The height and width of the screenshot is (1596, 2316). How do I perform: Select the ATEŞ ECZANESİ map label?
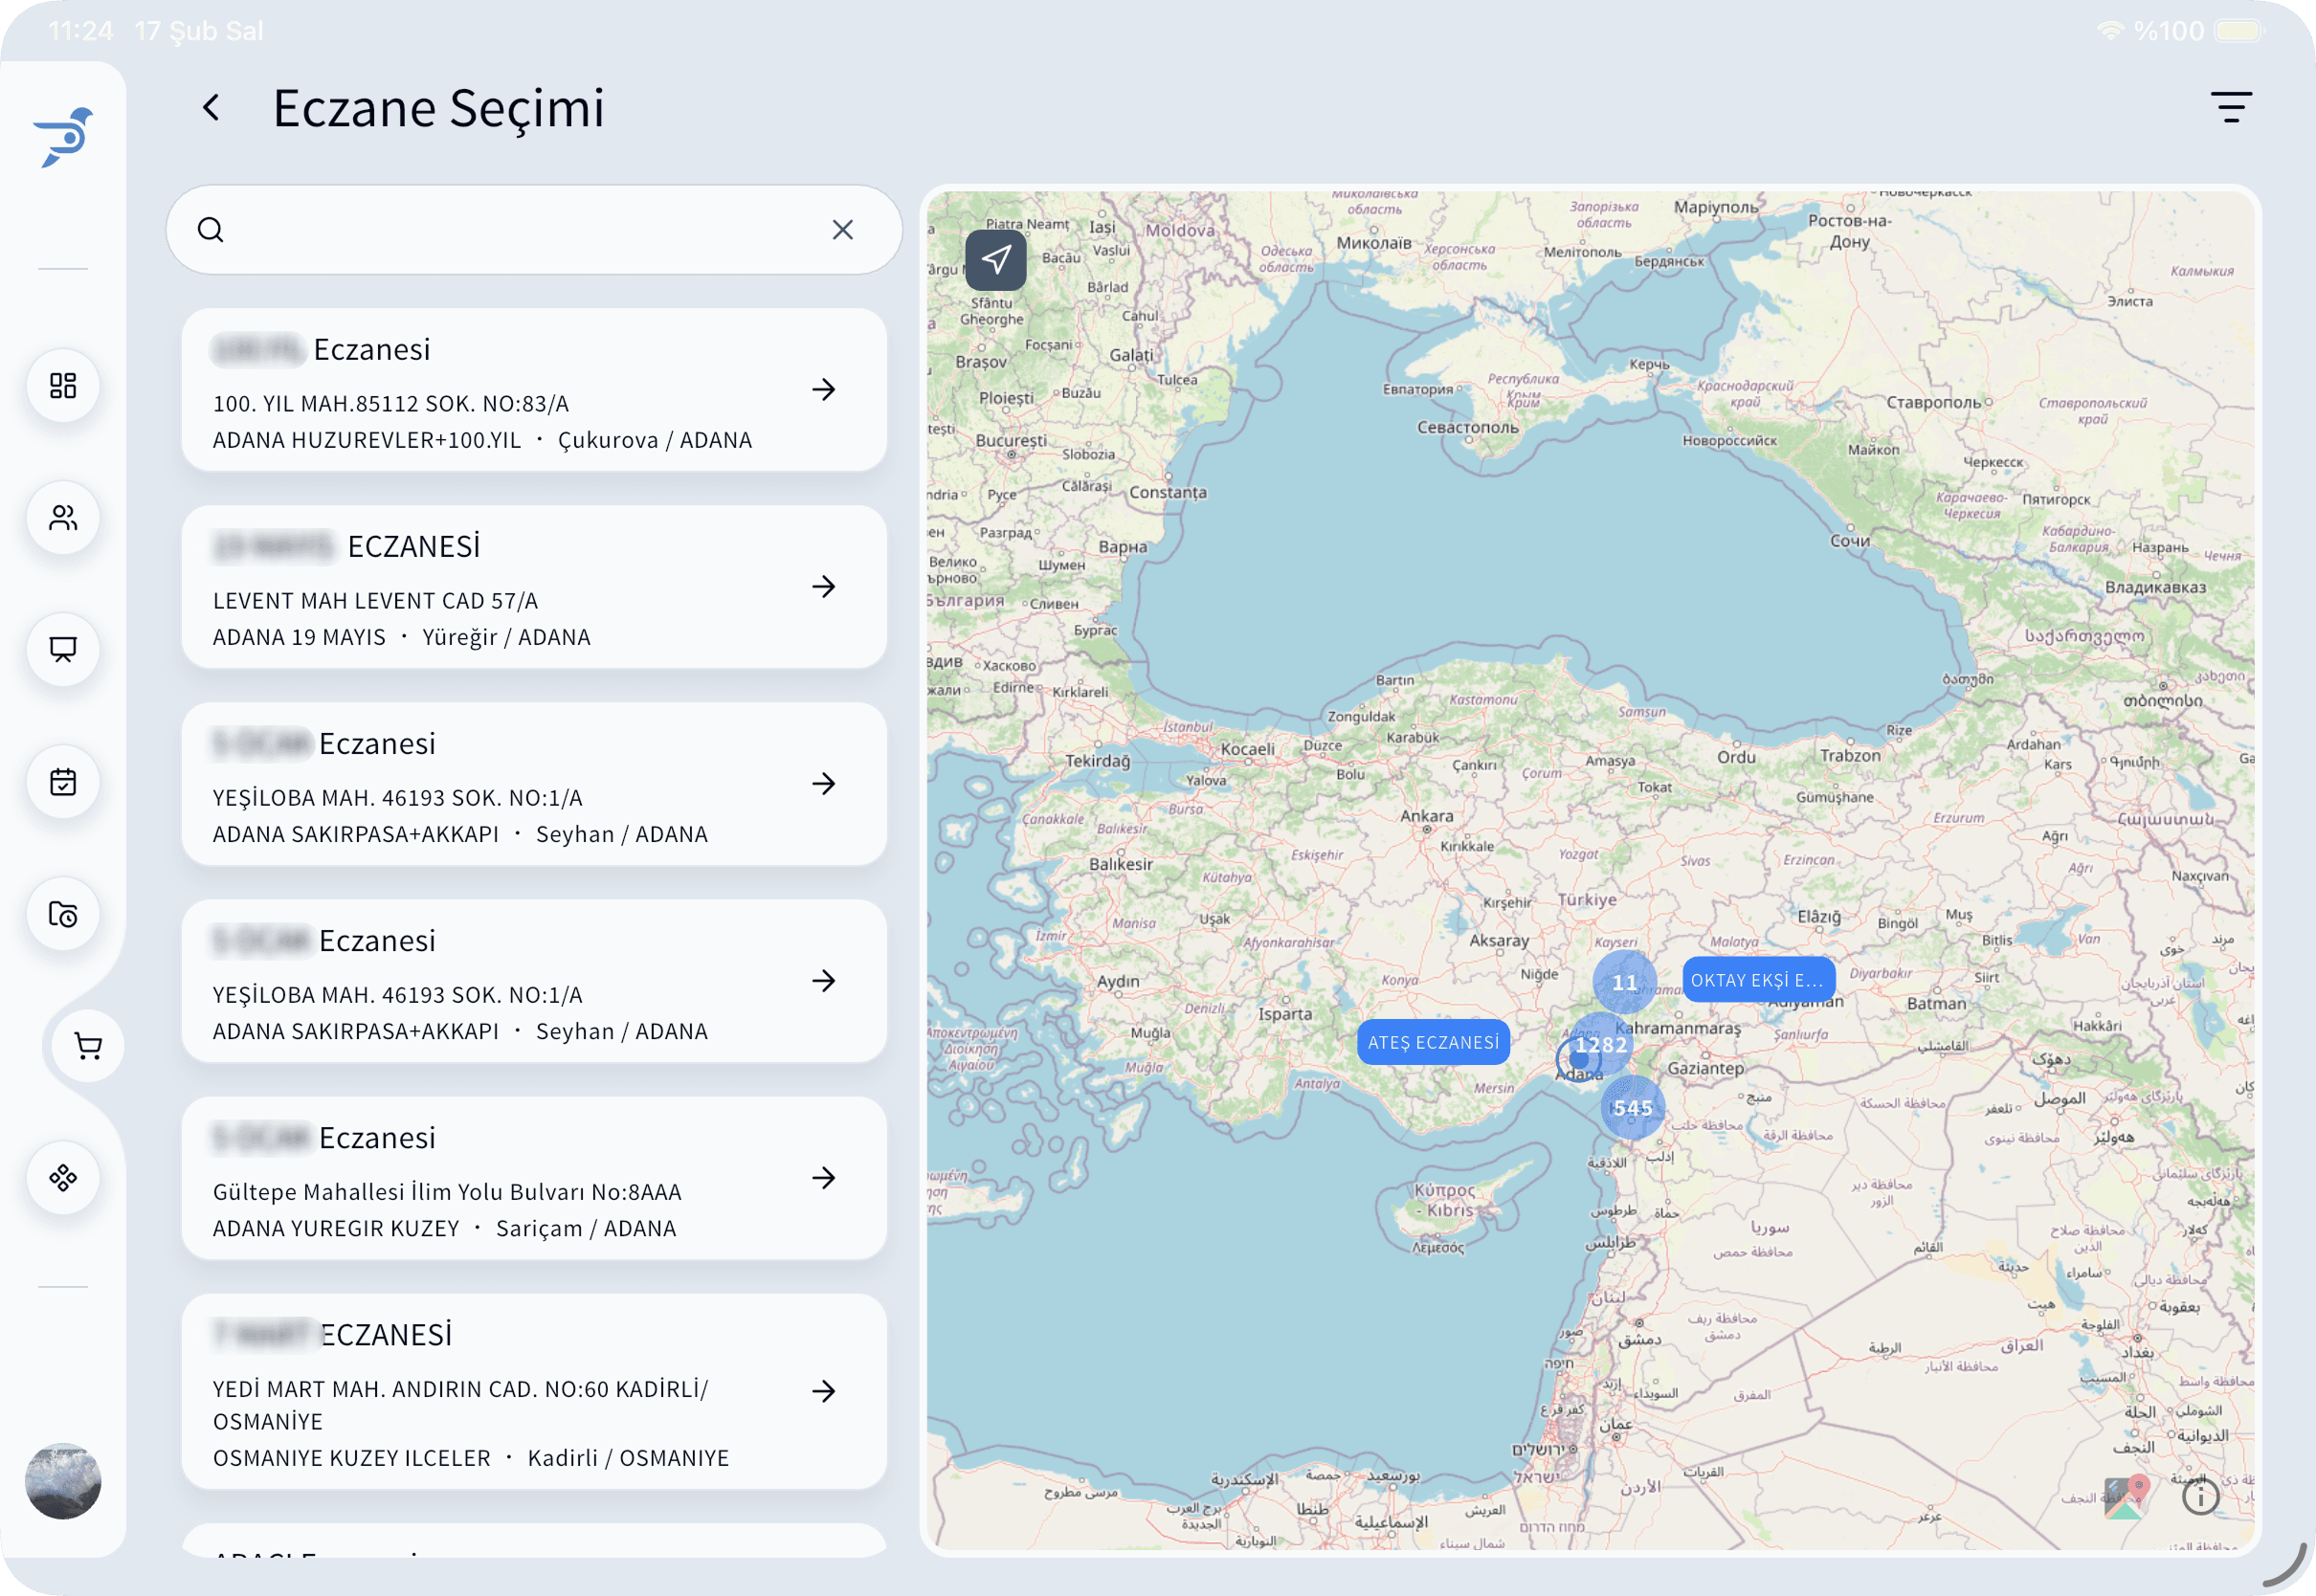pyautogui.click(x=1433, y=1043)
